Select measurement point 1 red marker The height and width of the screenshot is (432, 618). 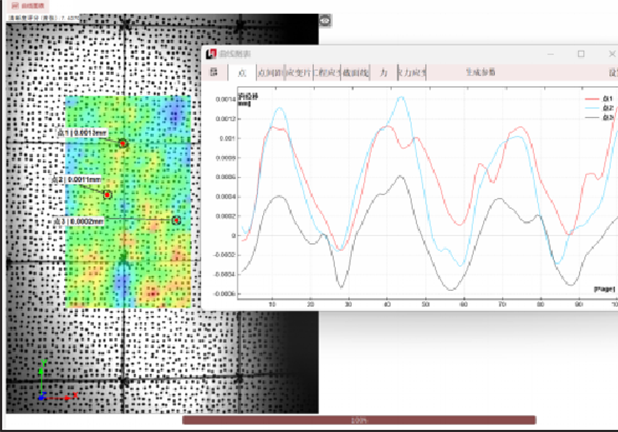(x=123, y=144)
